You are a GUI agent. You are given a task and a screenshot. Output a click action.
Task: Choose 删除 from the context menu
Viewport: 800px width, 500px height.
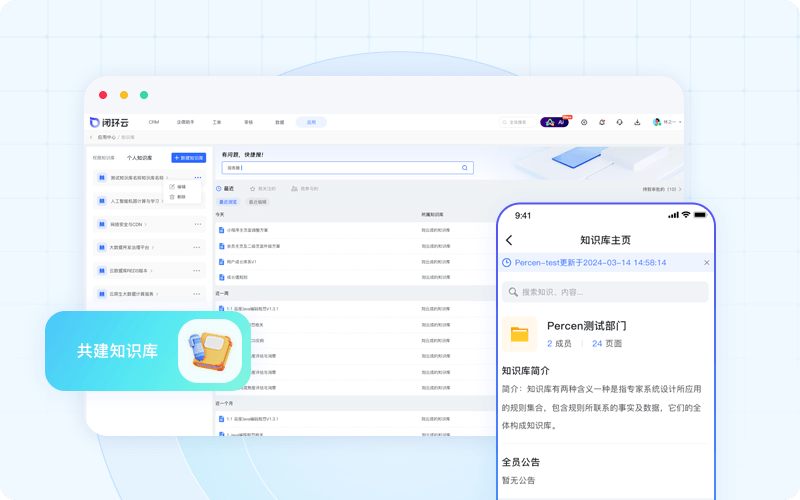pyautogui.click(x=181, y=196)
